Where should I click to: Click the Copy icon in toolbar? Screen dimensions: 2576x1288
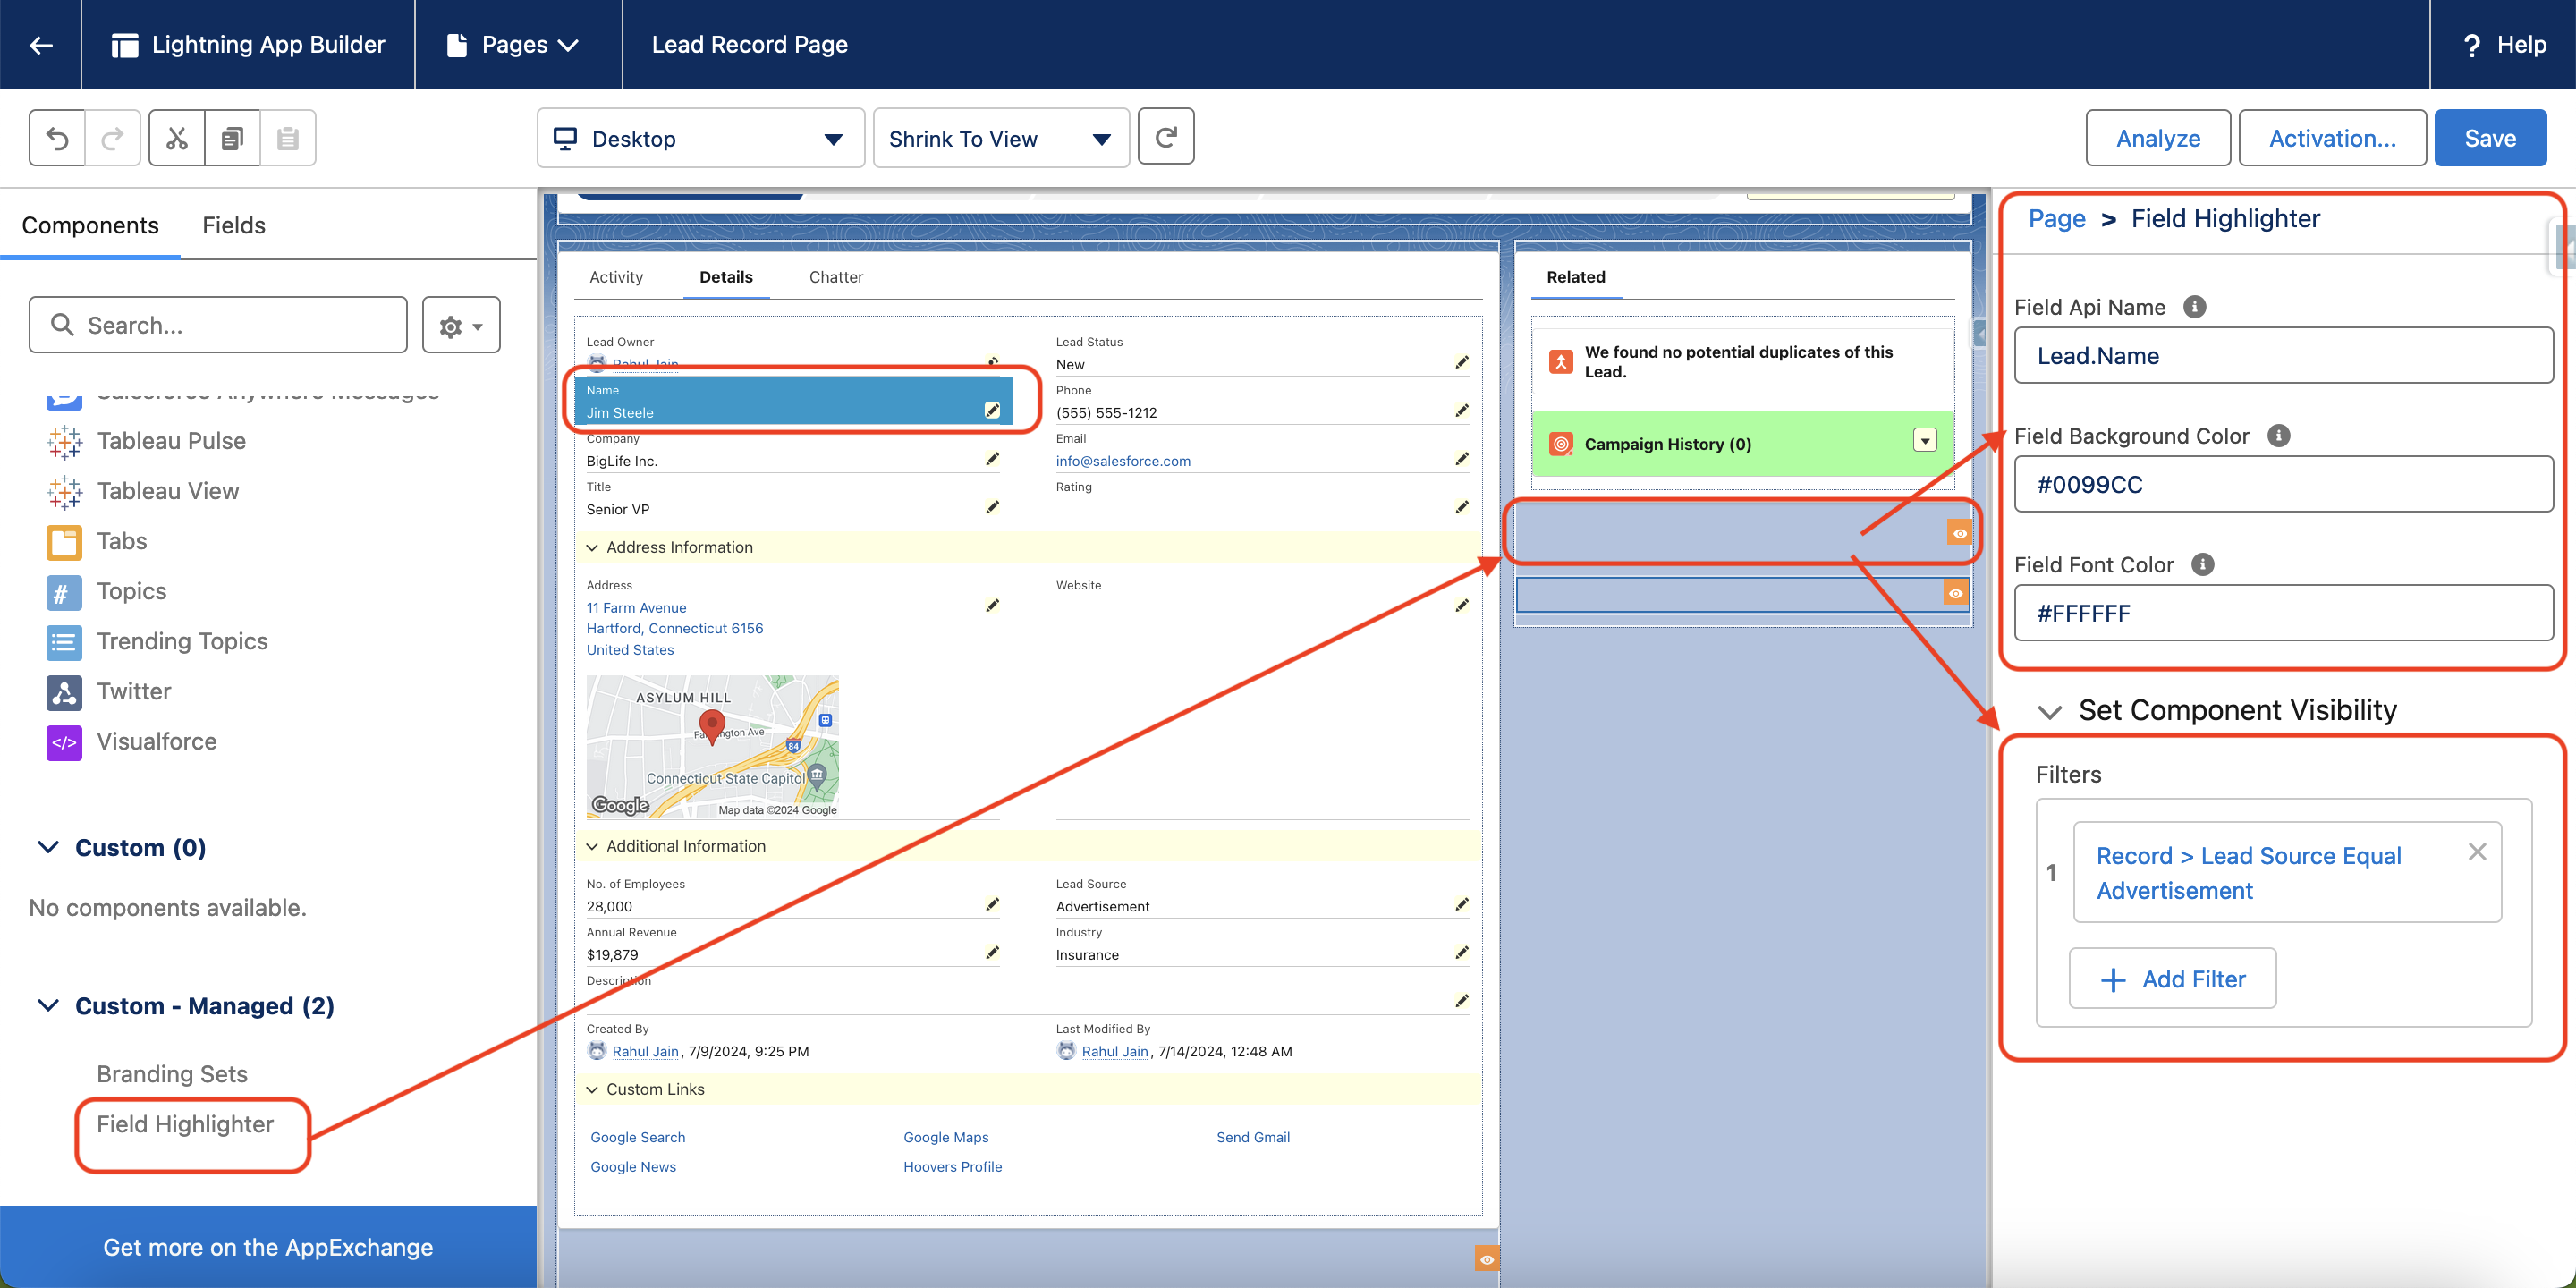232,138
